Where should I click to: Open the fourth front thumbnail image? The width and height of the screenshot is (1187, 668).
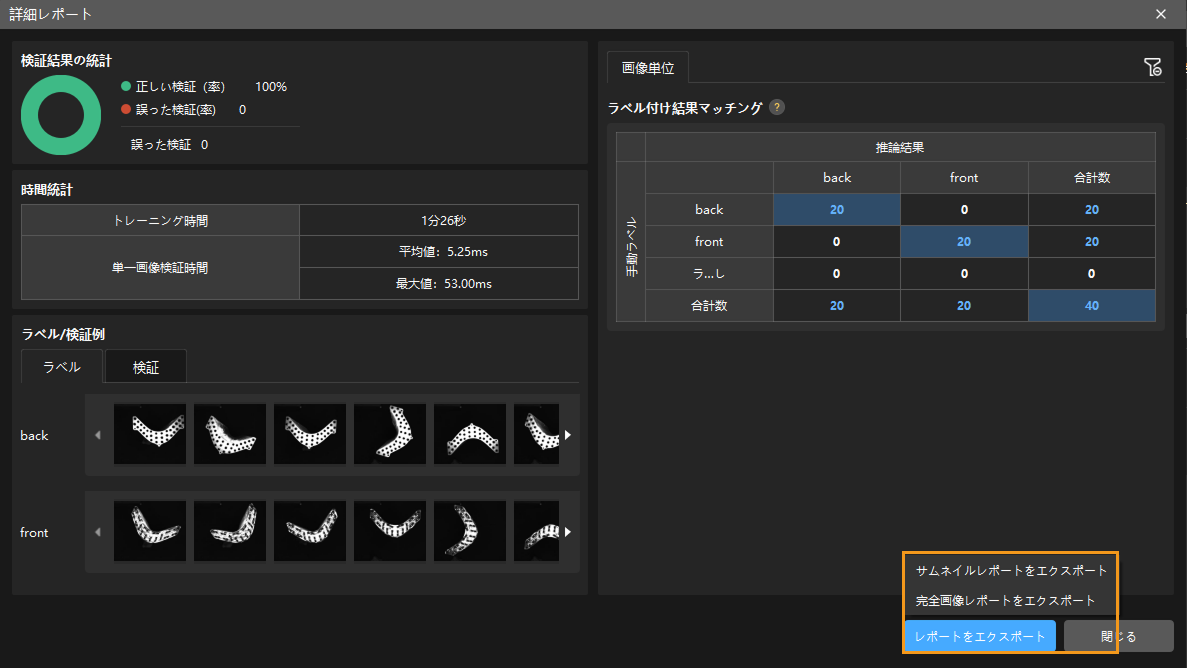tap(390, 531)
